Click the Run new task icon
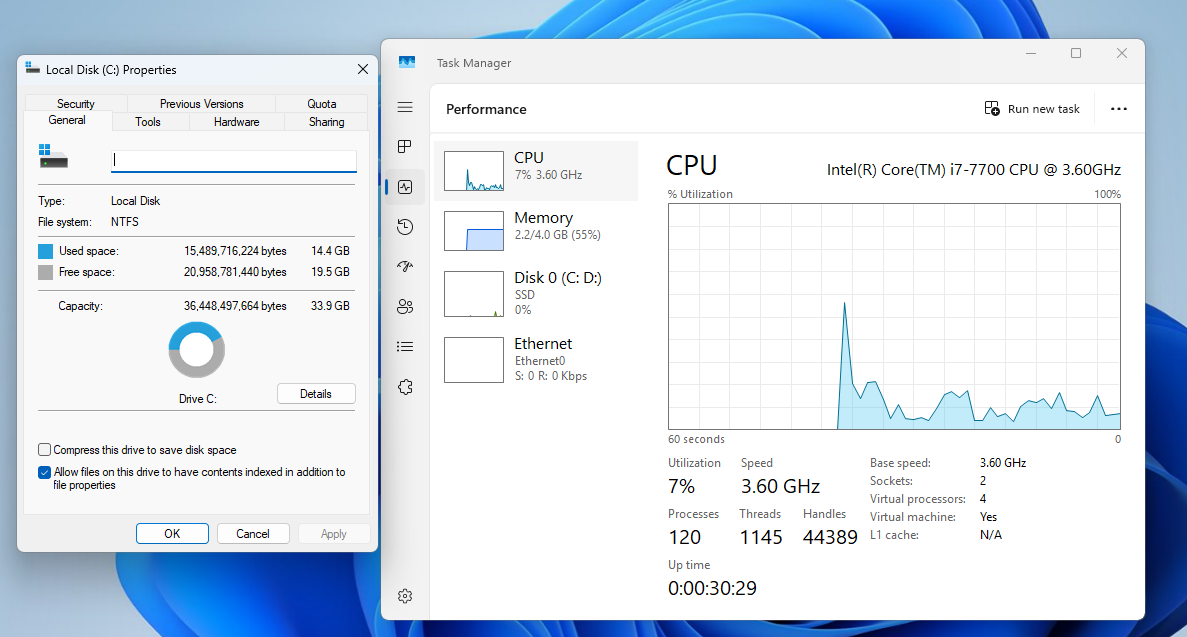1187x637 pixels. point(992,108)
